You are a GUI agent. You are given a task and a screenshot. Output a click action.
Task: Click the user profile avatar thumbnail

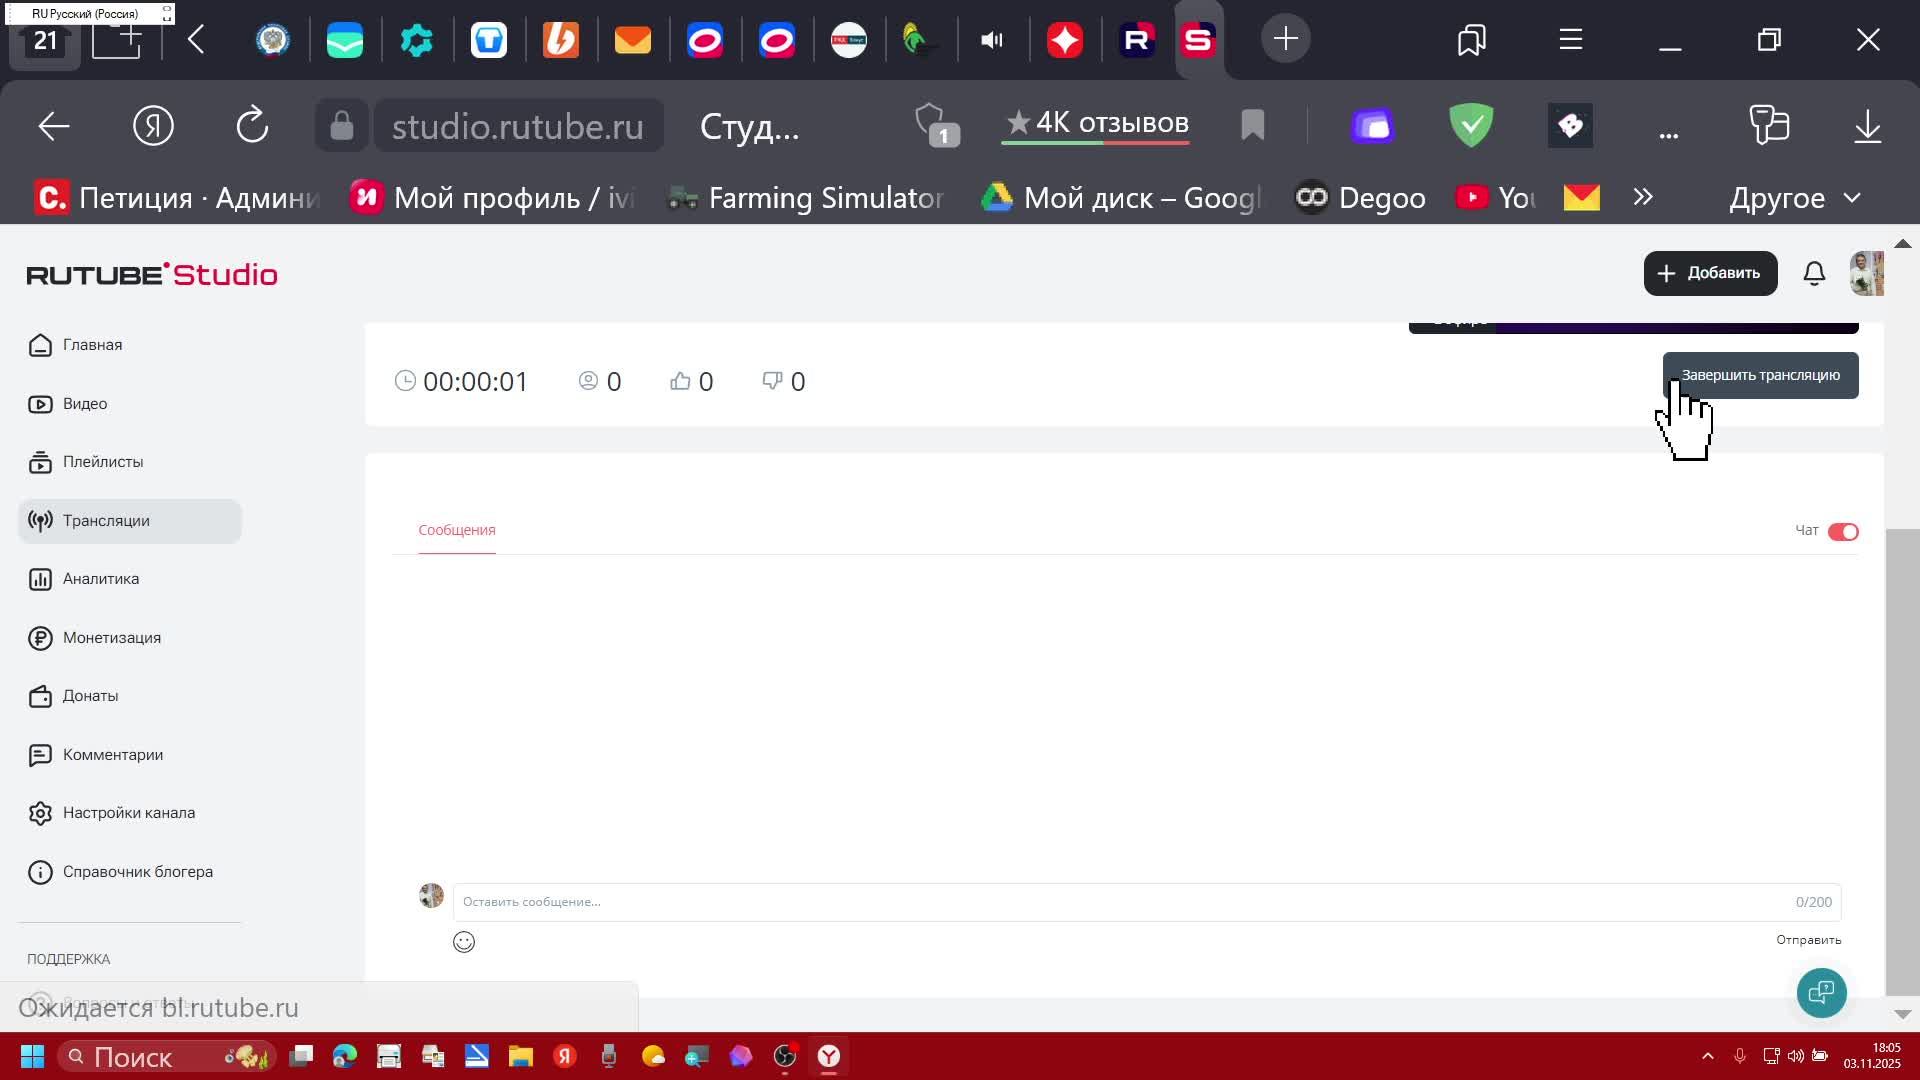point(1866,273)
